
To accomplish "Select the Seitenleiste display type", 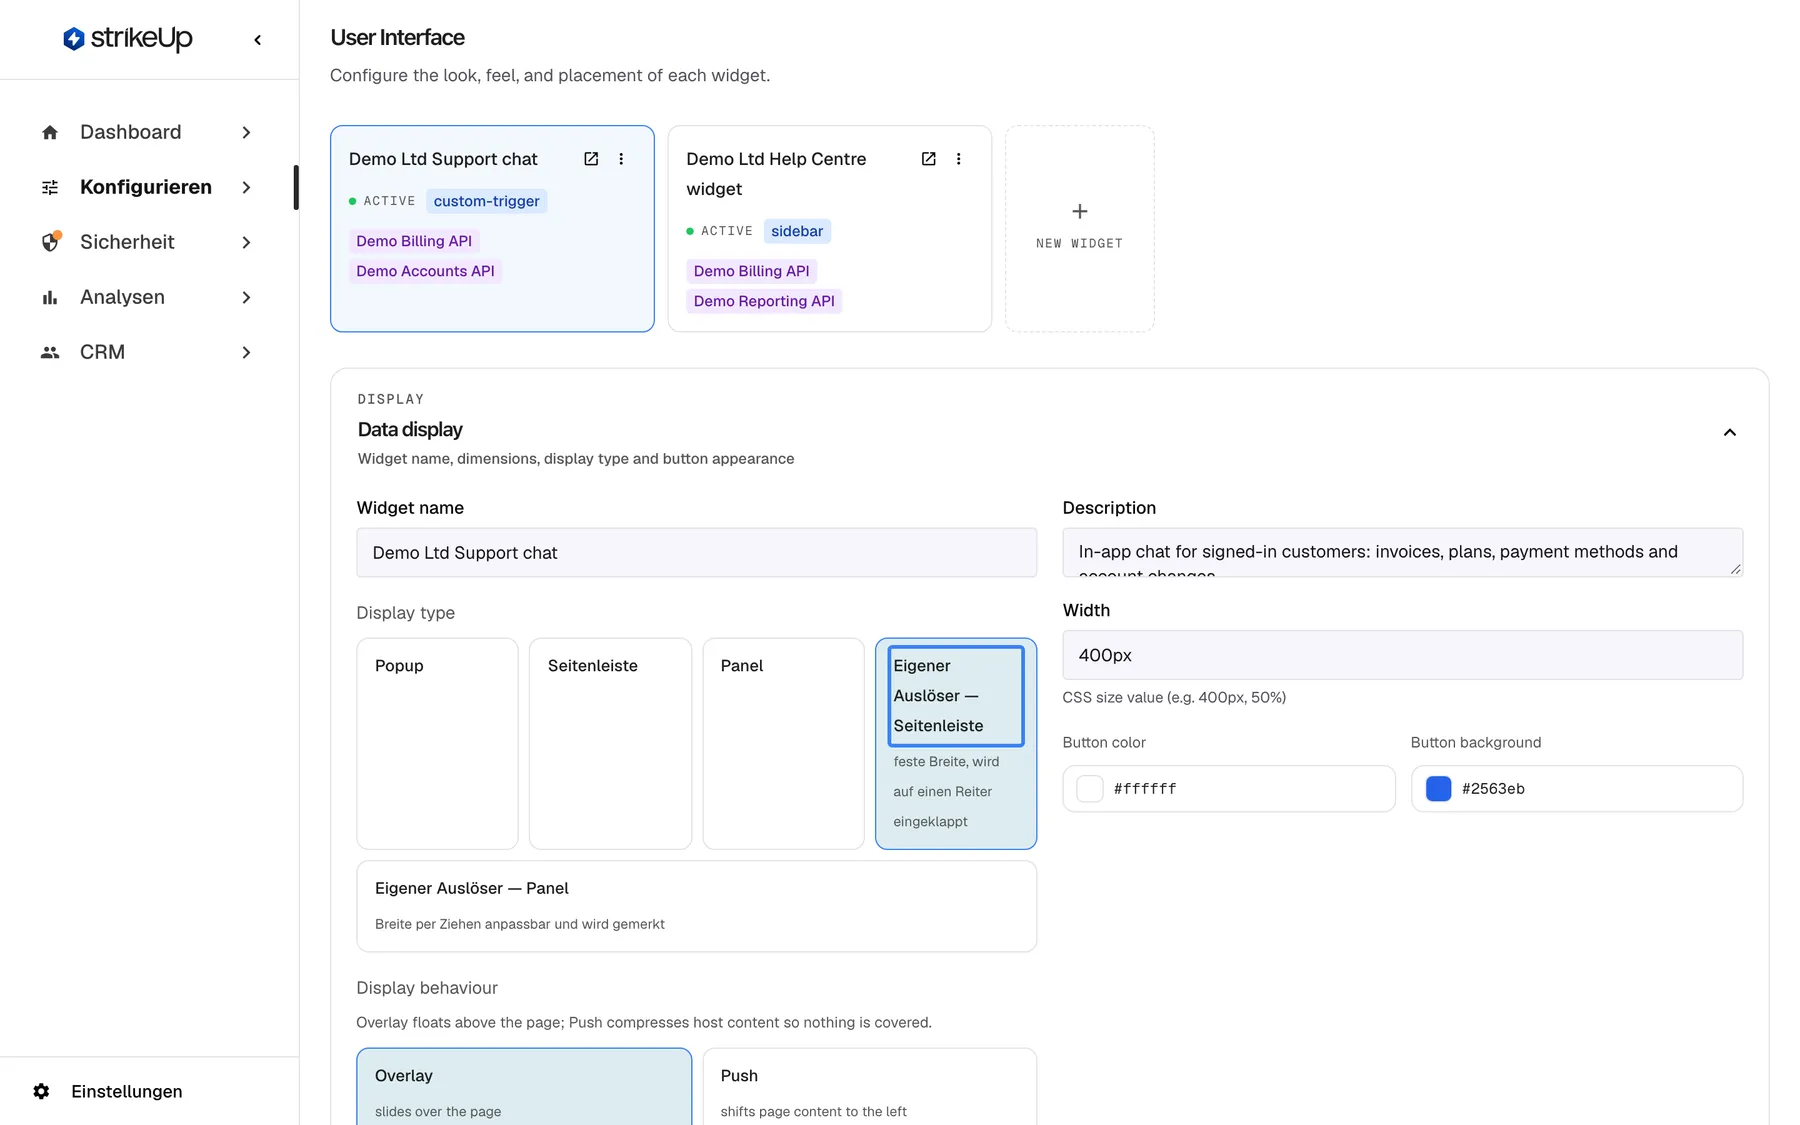I will tap(610, 744).
